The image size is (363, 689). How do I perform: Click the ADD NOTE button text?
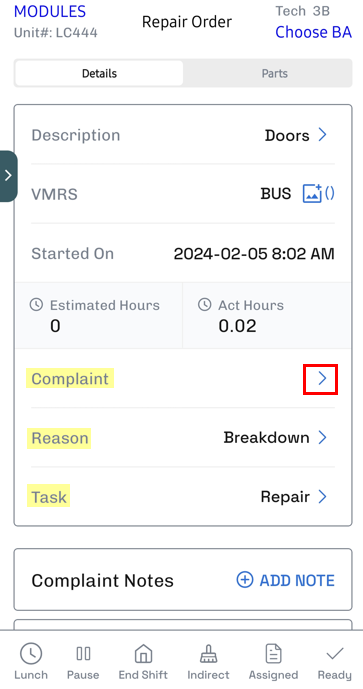coord(297,580)
